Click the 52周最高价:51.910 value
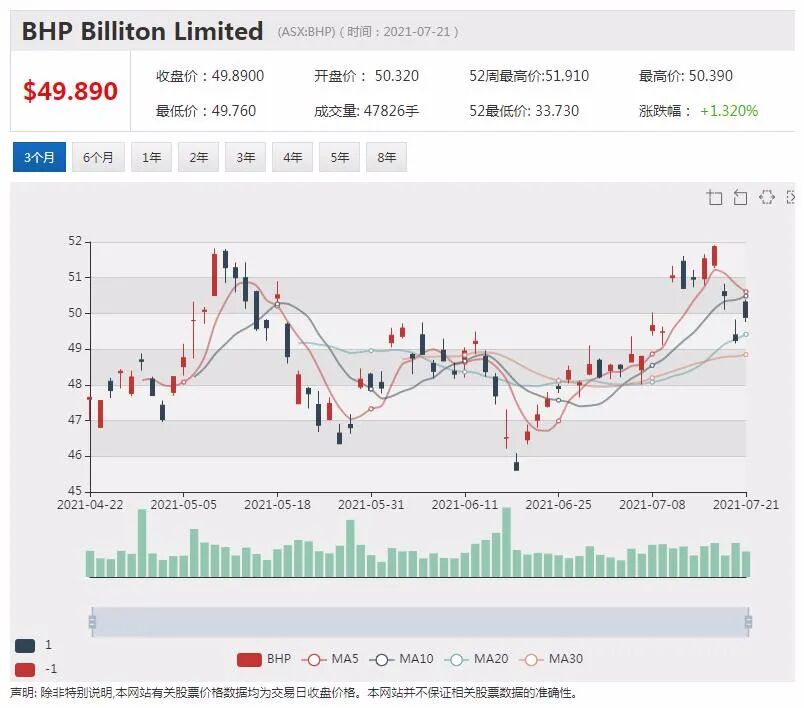The height and width of the screenshot is (708, 804). [529, 76]
